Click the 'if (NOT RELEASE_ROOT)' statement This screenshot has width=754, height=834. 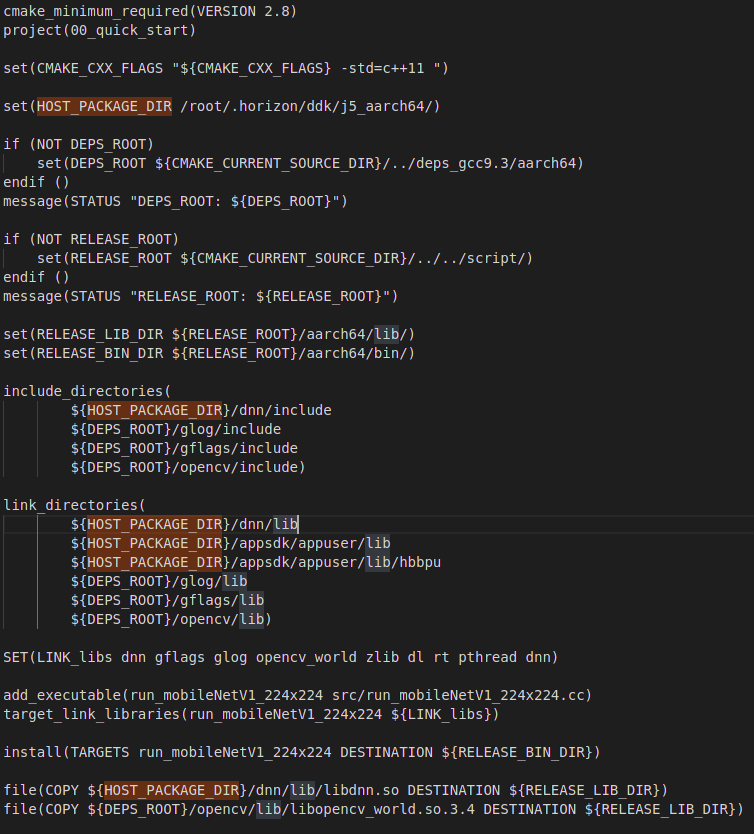(x=91, y=239)
